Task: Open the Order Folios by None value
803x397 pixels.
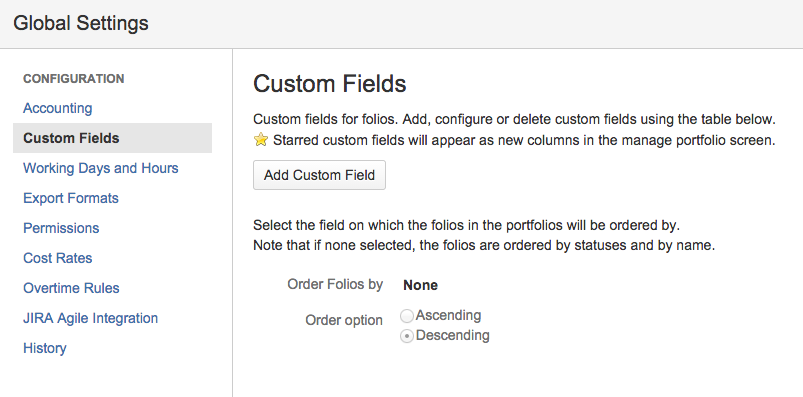Action: point(420,285)
